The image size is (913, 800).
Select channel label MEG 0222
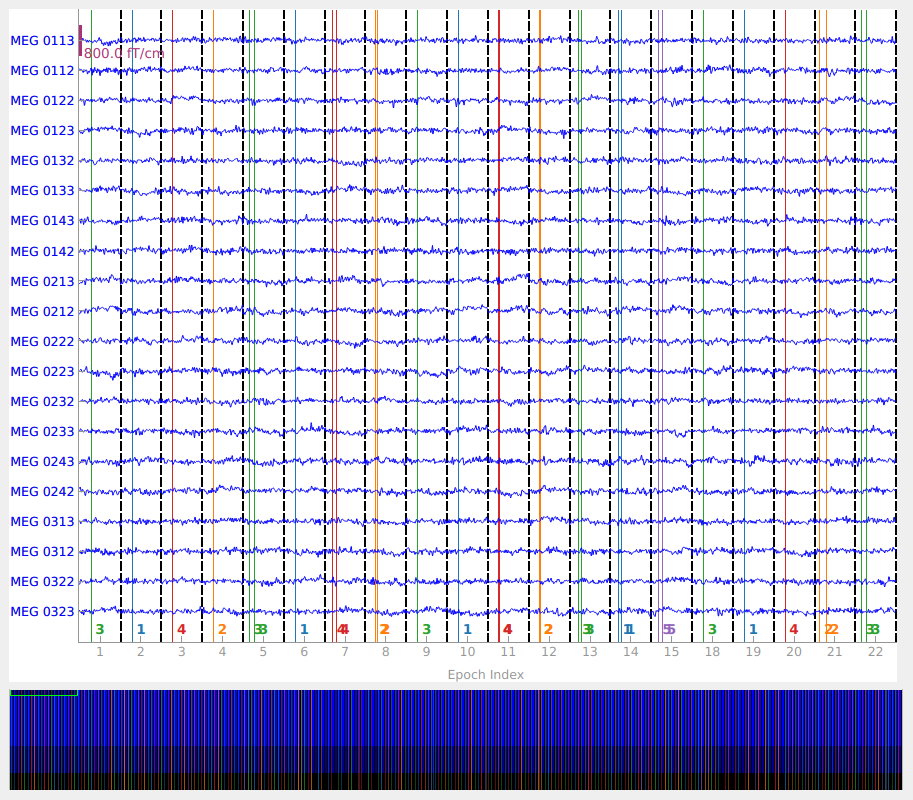coord(43,342)
